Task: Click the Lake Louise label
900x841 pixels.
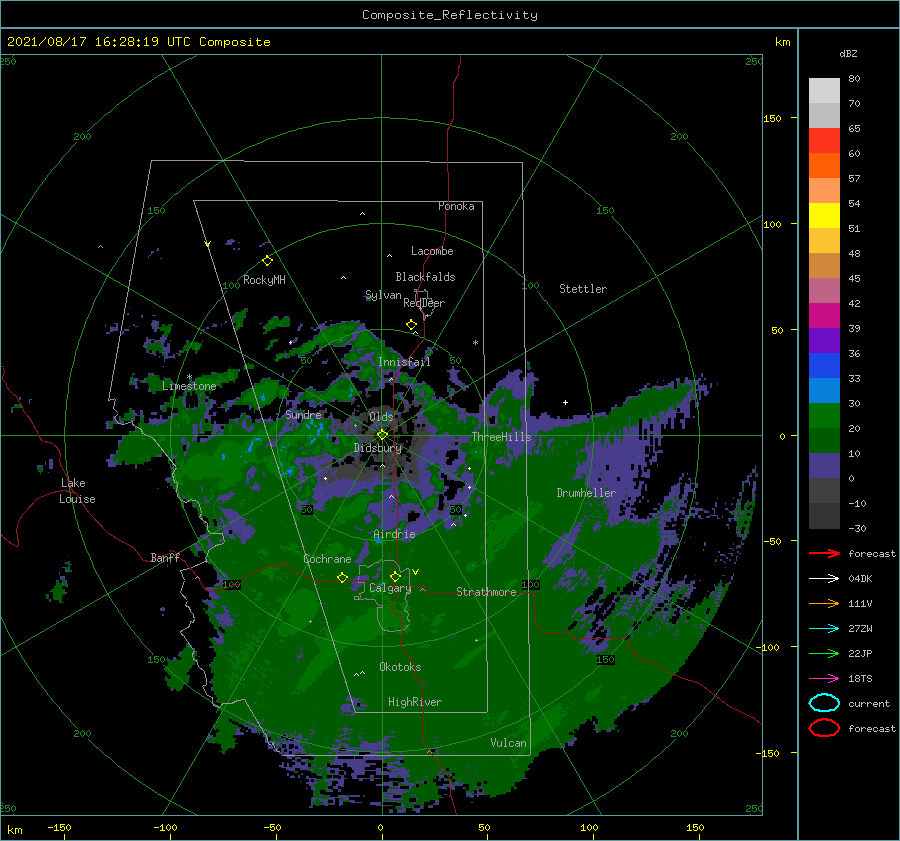Action: coord(77,491)
